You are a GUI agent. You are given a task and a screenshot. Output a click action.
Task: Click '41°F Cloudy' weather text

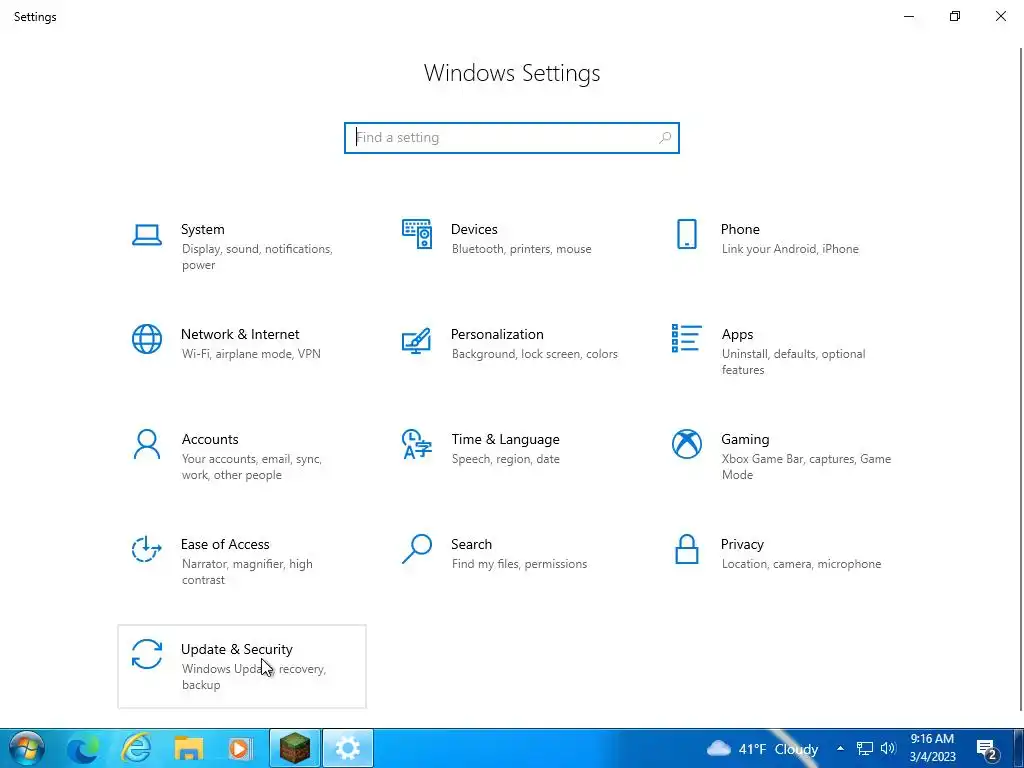[778, 749]
